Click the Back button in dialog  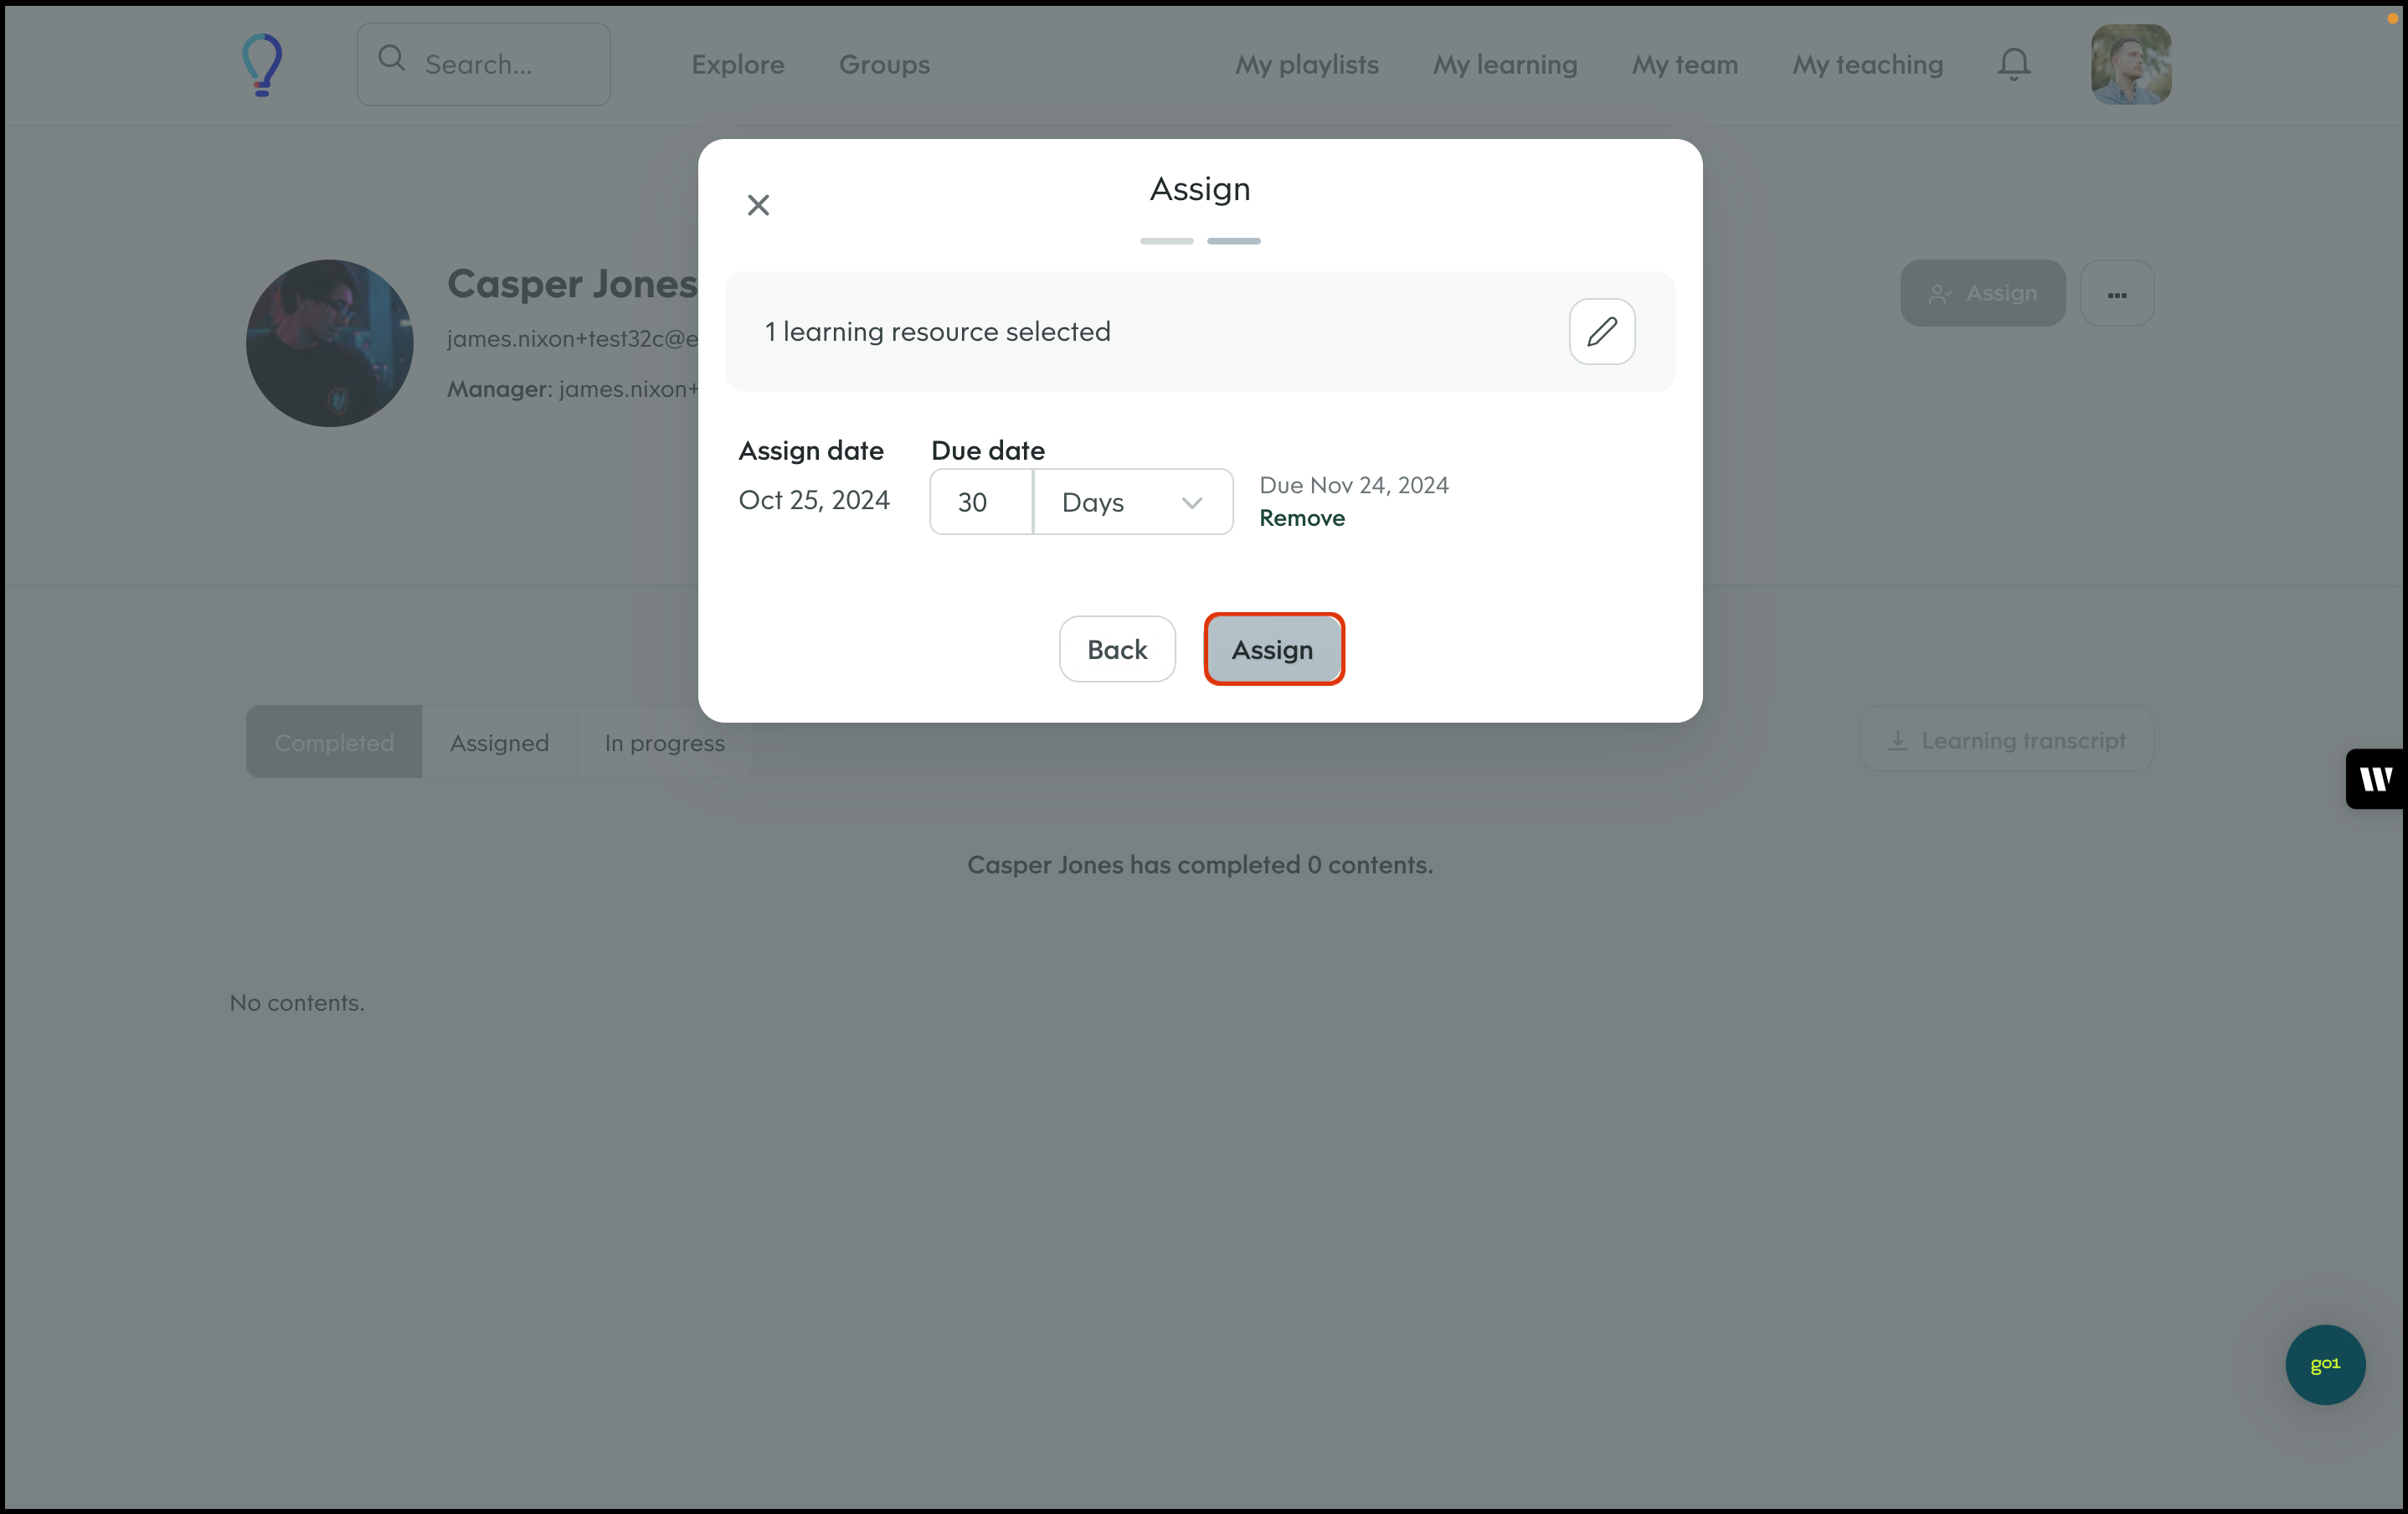coord(1117,649)
